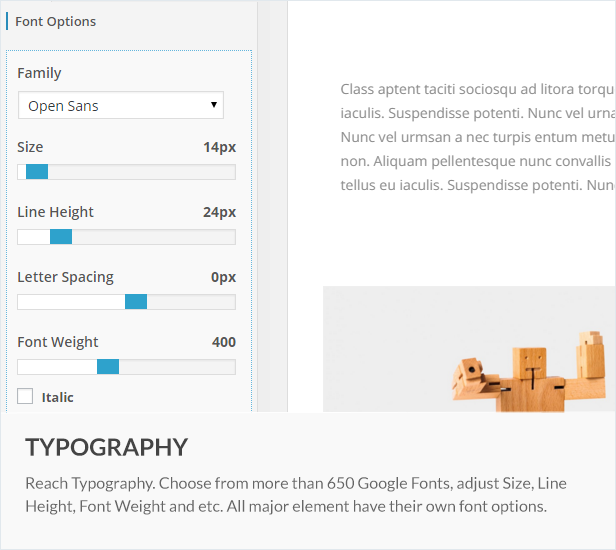616x550 pixels.
Task: Click the TYPOGRAPHY heading
Action: click(x=106, y=447)
